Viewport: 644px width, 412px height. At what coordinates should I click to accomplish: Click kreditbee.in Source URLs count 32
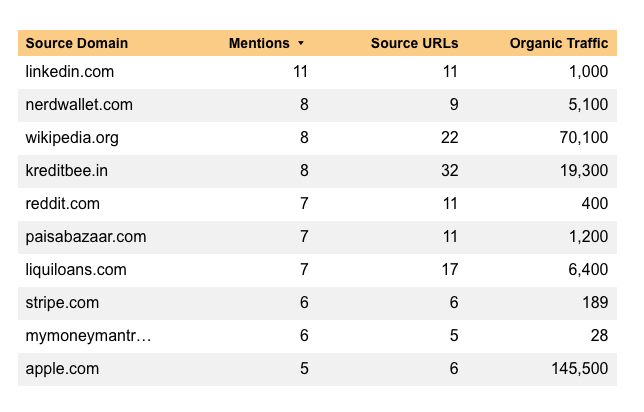[449, 170]
